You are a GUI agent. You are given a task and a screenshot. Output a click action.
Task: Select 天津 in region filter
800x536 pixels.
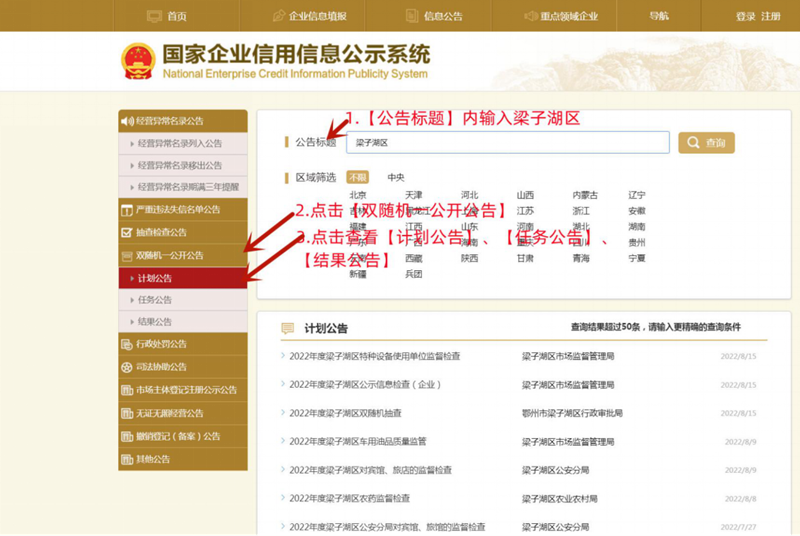click(x=414, y=195)
